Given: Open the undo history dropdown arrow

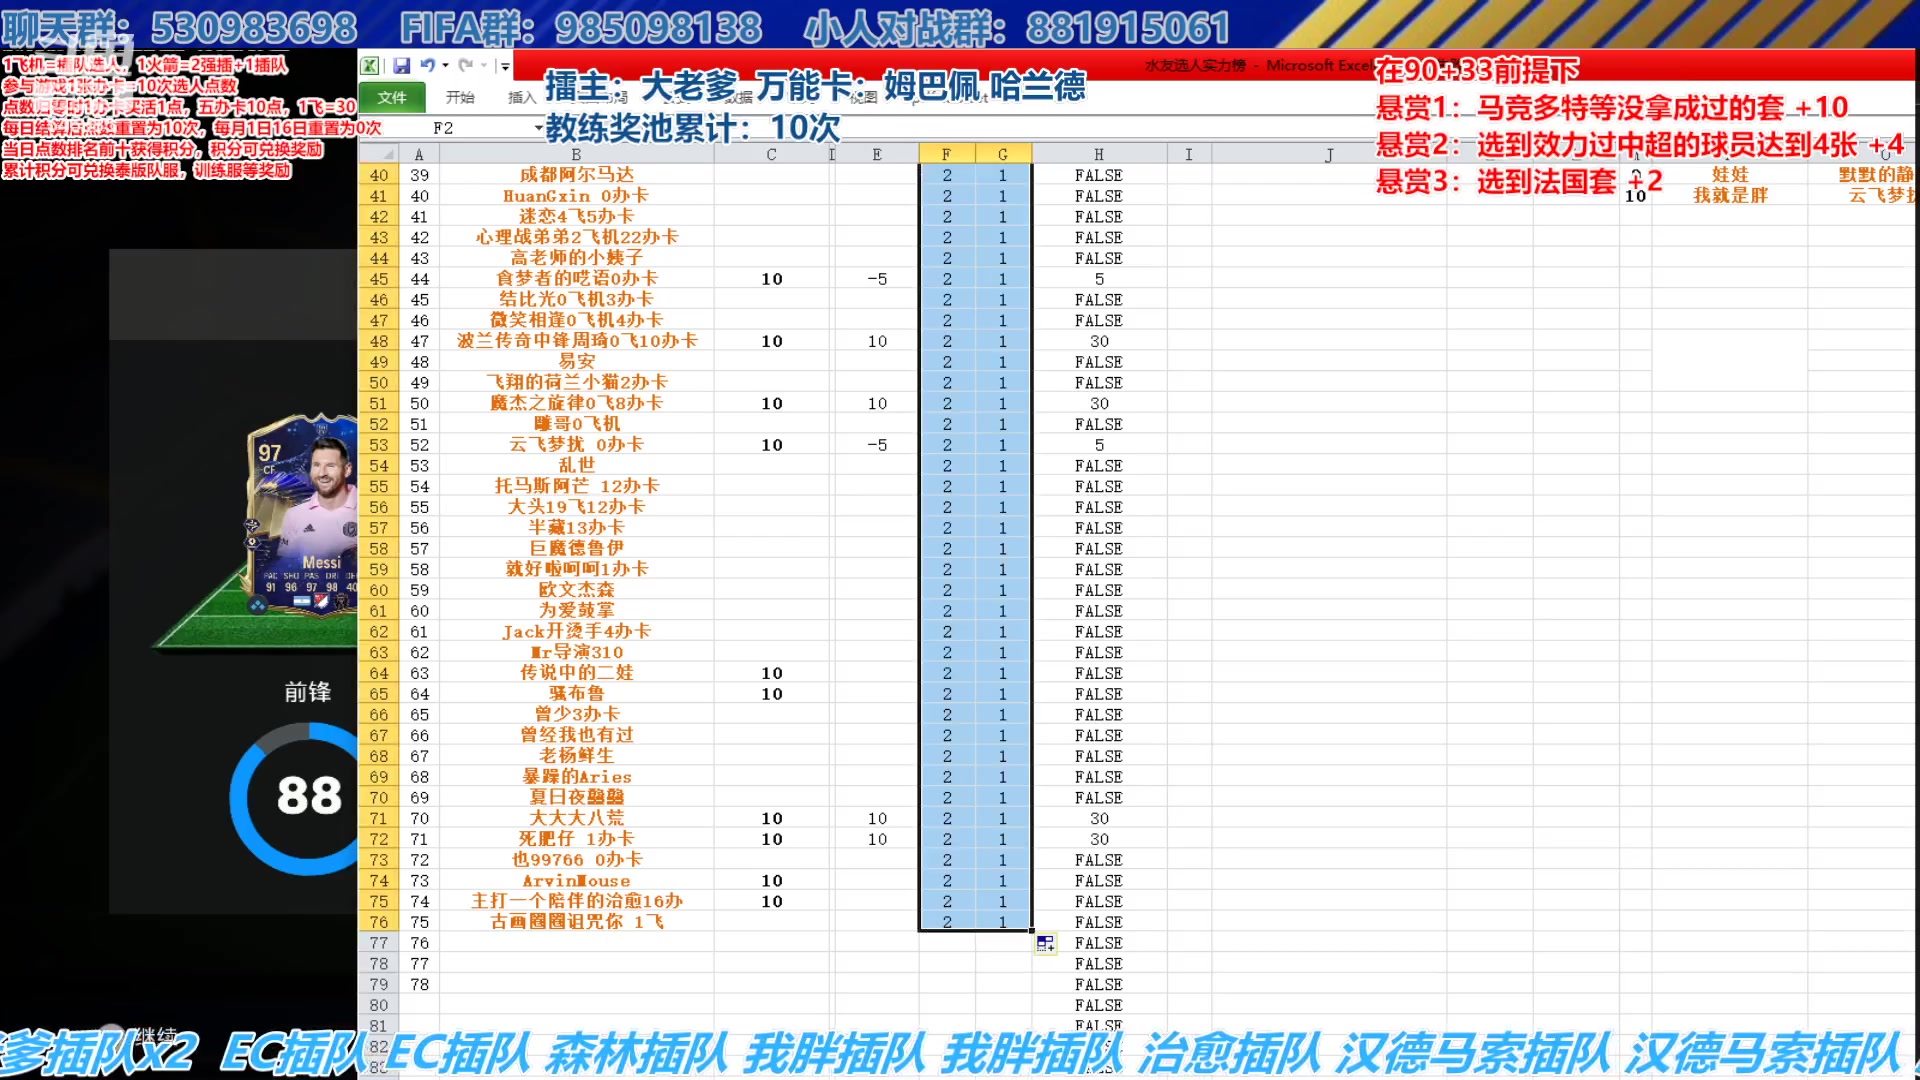Looking at the screenshot, I should pos(445,66).
